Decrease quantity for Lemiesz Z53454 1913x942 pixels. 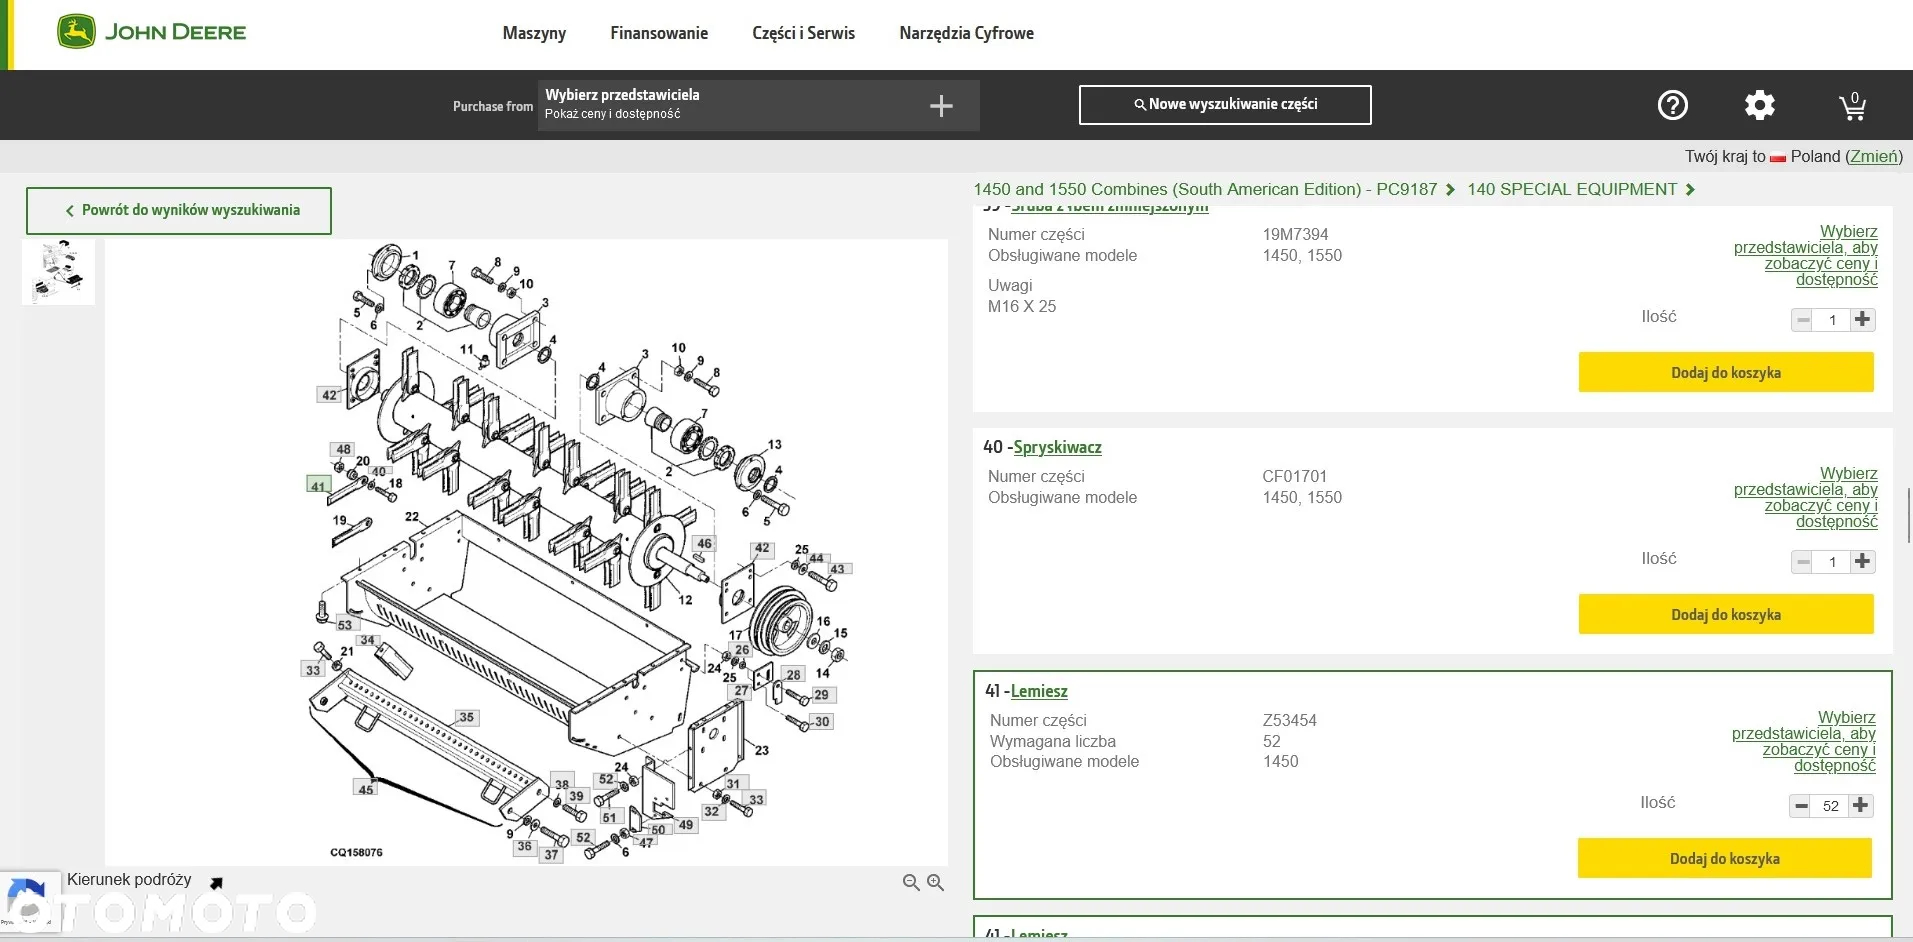click(1800, 805)
